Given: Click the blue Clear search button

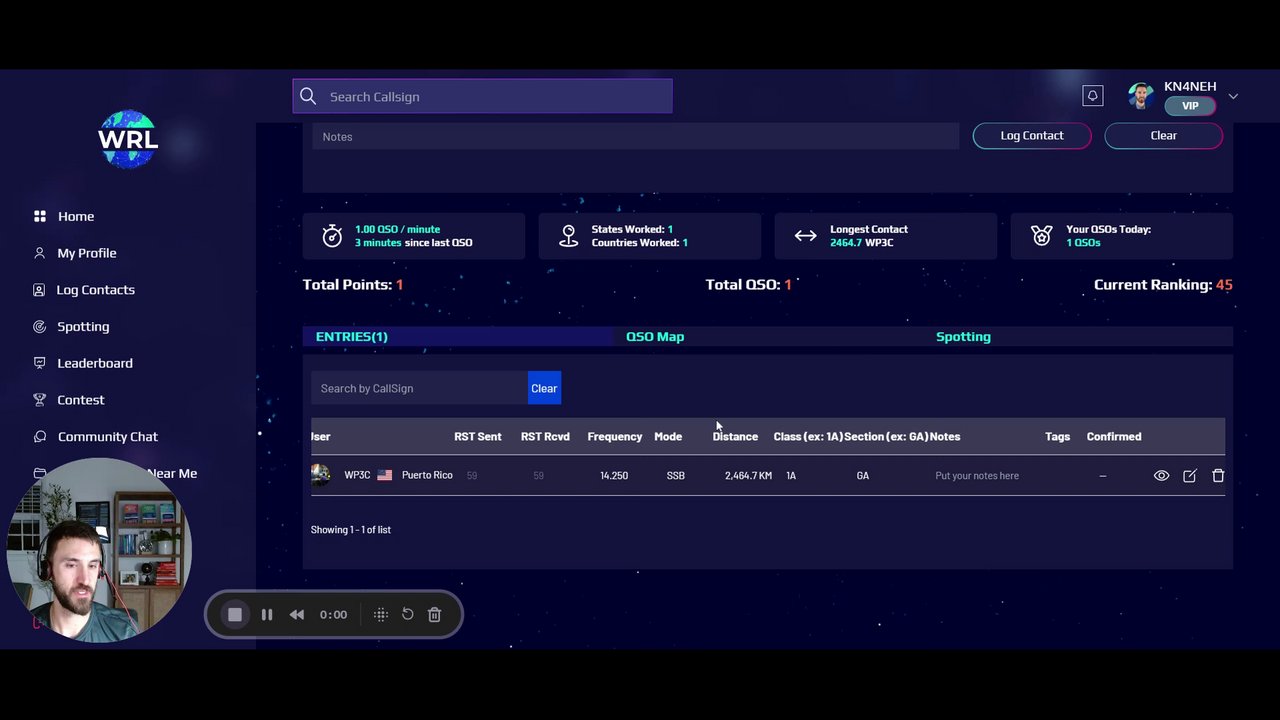Looking at the screenshot, I should [544, 388].
